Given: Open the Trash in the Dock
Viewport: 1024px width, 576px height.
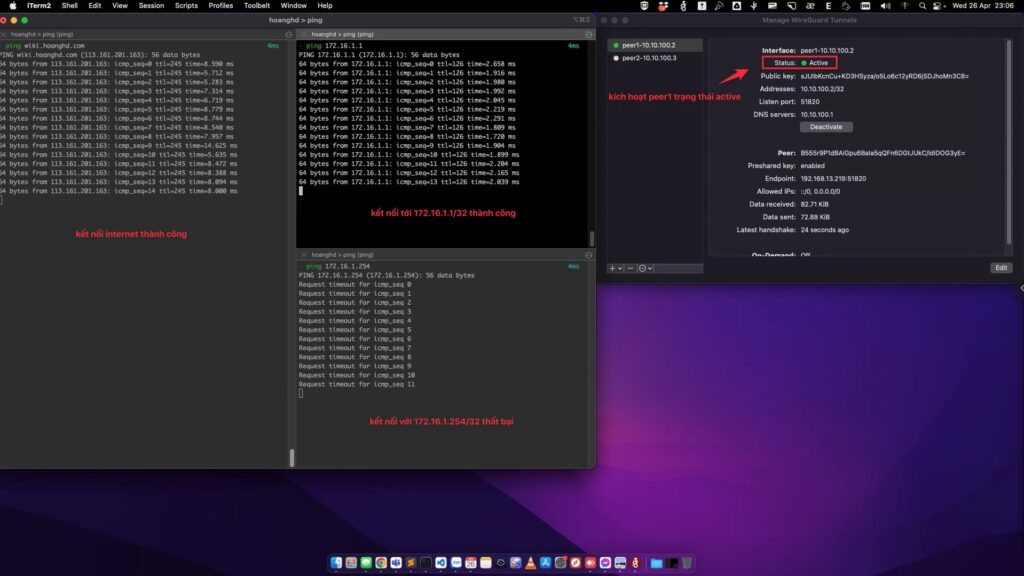Looking at the screenshot, I should (x=686, y=563).
